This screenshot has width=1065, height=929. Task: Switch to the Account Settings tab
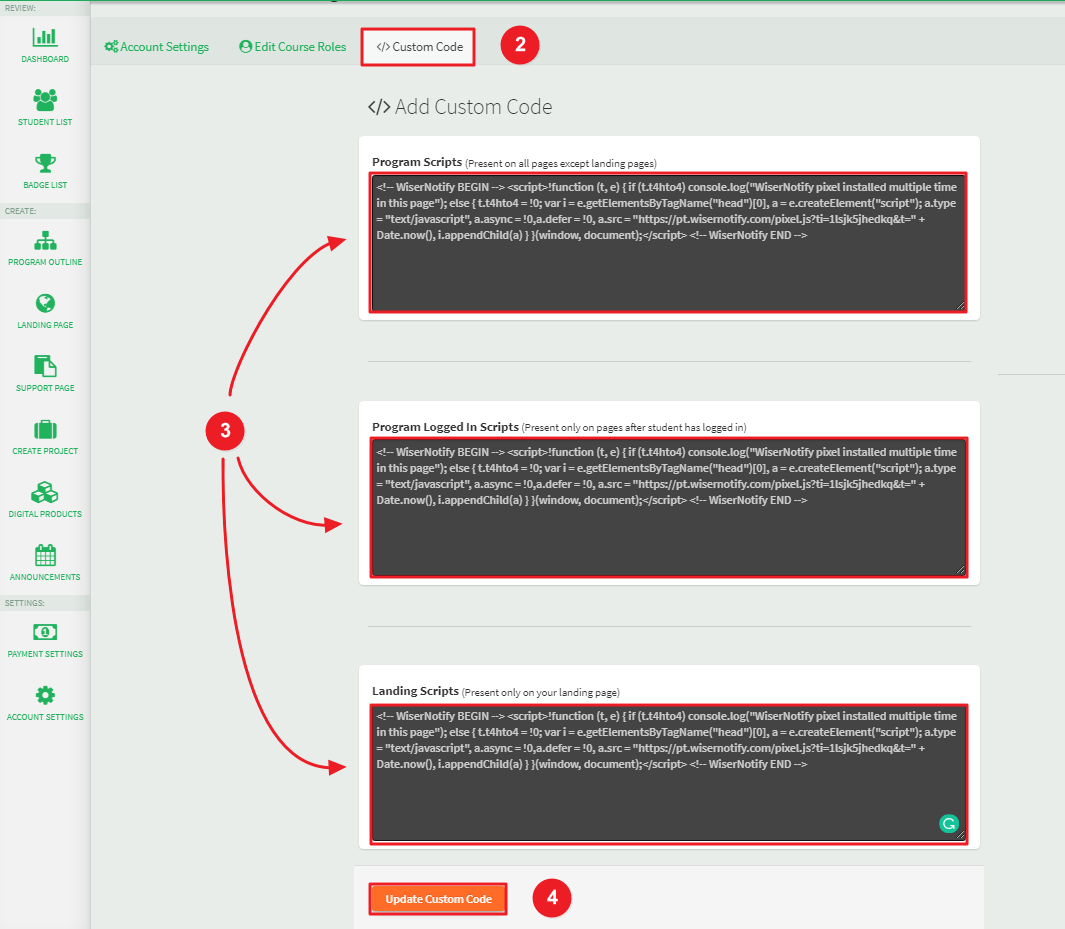[x=157, y=47]
